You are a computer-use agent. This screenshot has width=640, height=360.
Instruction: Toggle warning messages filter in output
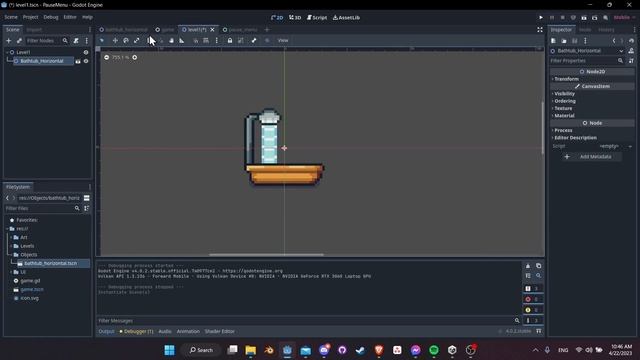click(533, 310)
